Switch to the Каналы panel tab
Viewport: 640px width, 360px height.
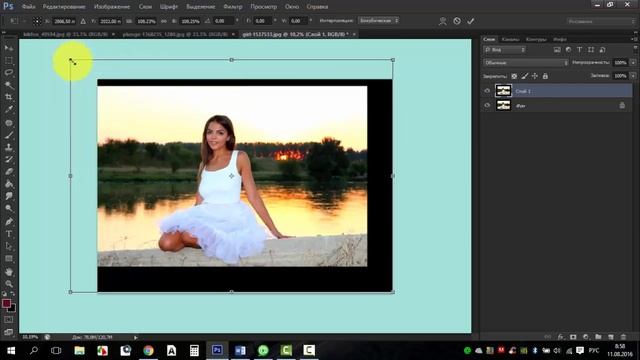click(510, 39)
